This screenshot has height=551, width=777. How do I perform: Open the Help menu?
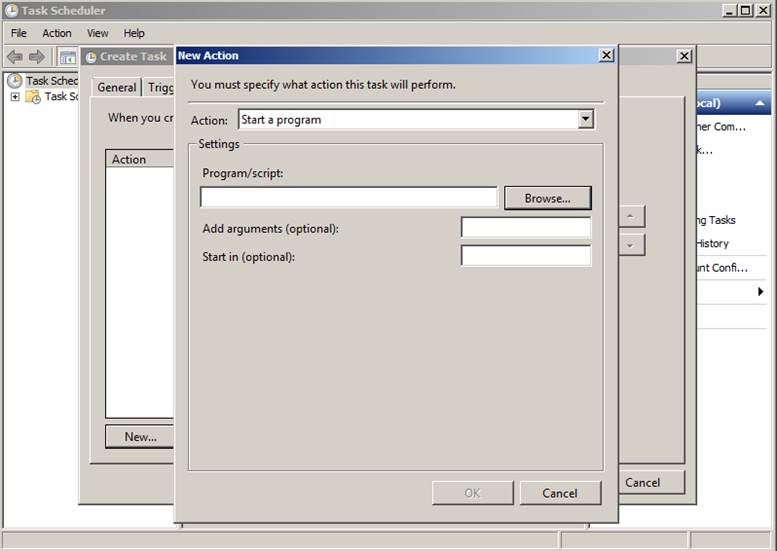134,33
